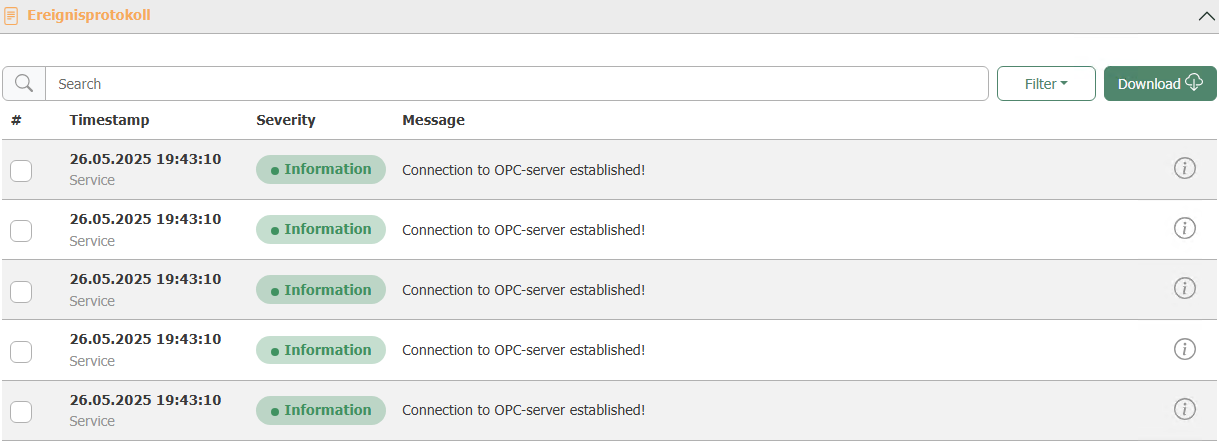Sort by the Timestamp column header
Viewport: 1219px width, 445px height.
[x=109, y=120]
